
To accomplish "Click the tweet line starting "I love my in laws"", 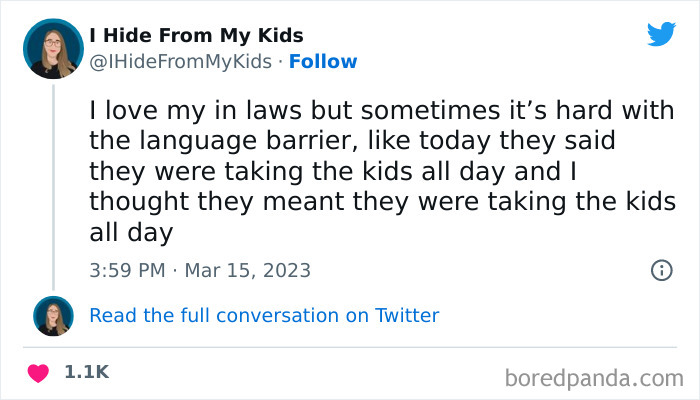I will point(380,109).
